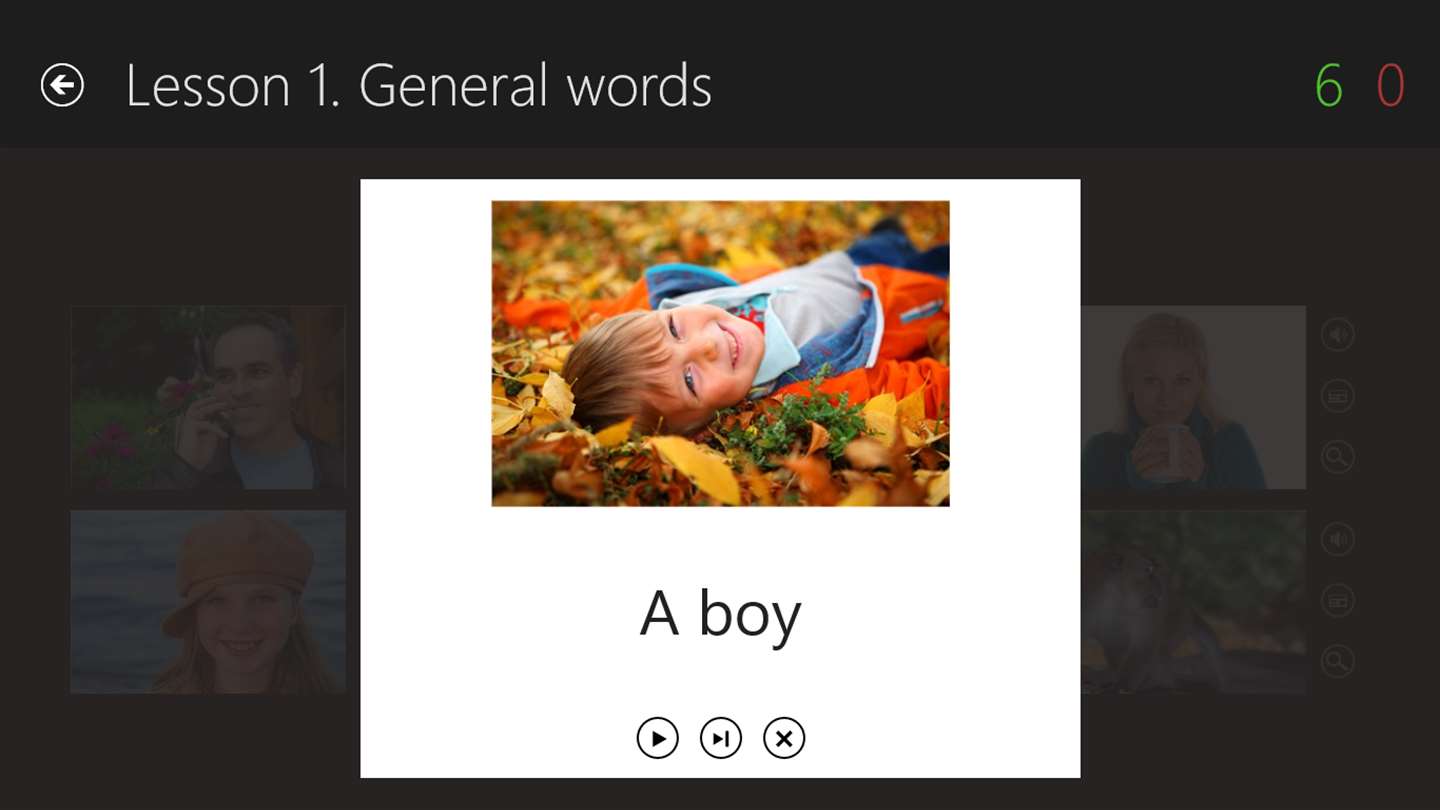
Task: Click the red wrong-answers score 0
Action: 1390,86
